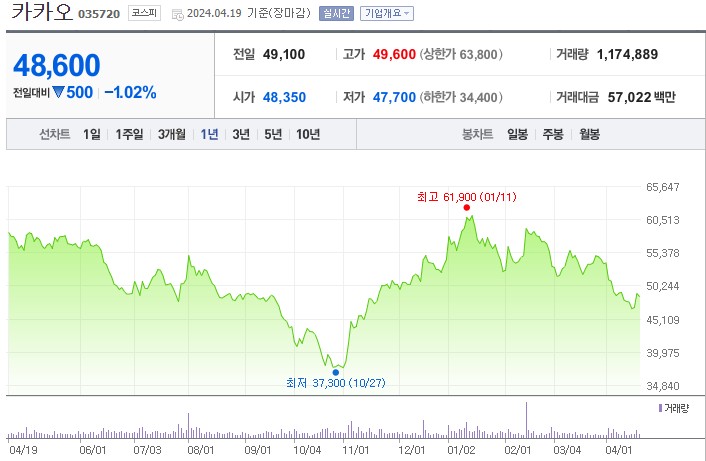Click the tallest volume bar near 02/01

526,420
